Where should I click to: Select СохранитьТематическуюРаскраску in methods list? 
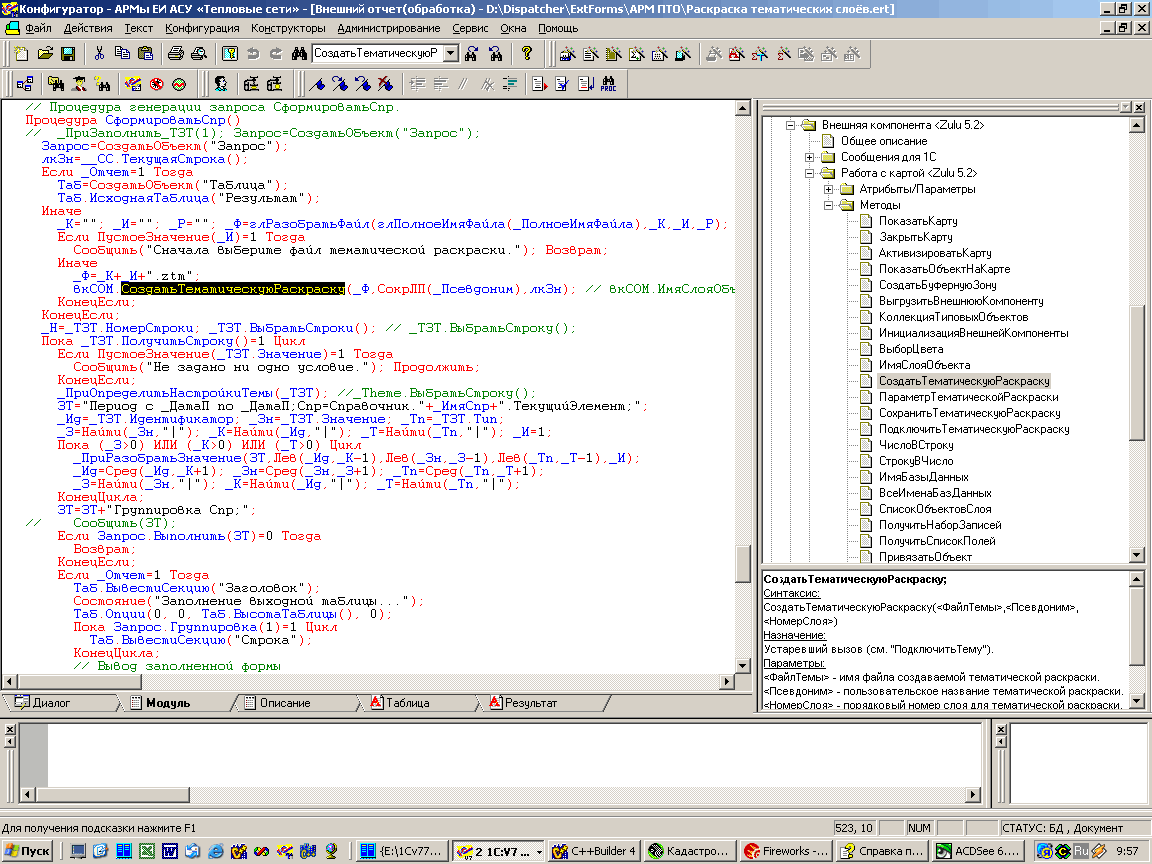coord(969,413)
